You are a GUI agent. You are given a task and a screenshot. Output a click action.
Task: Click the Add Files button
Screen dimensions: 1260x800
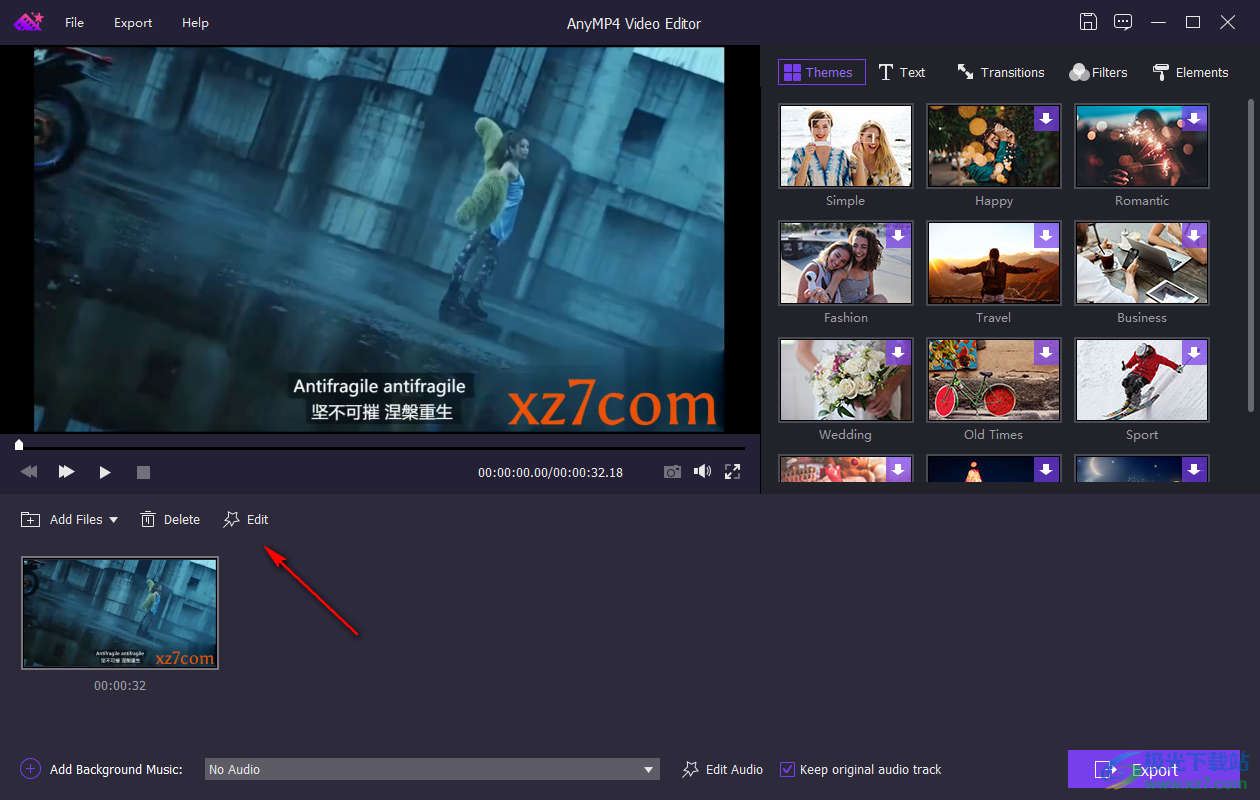click(69, 519)
